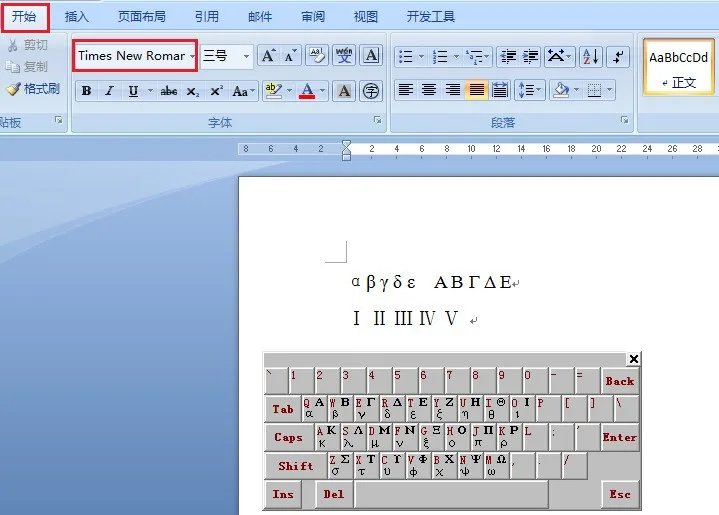The image size is (719, 515).
Task: Open the 开始 tab
Action: click(x=24, y=17)
